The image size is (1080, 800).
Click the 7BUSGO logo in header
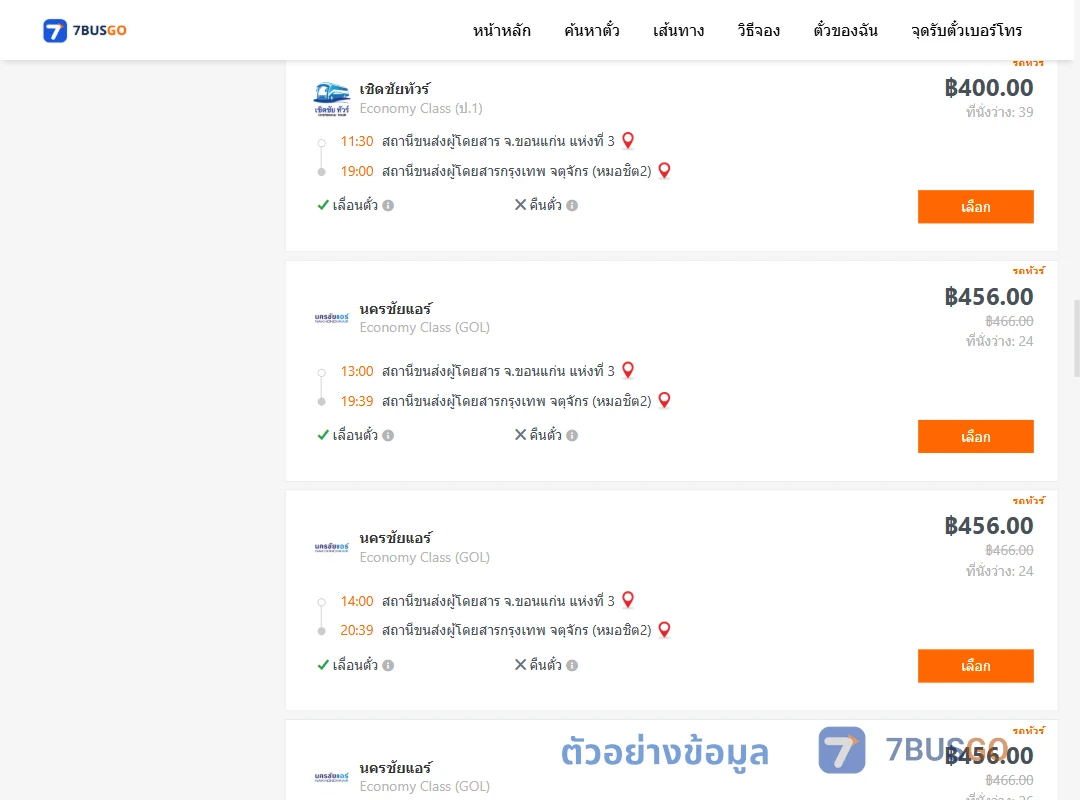point(85,30)
